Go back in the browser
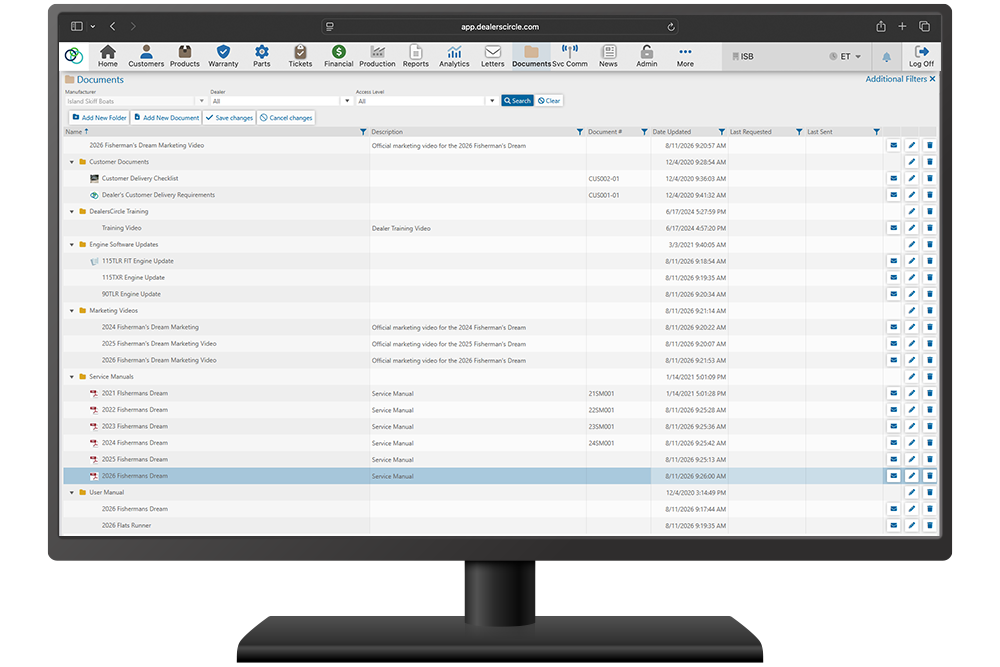The height and width of the screenshot is (667, 1000). click(112, 26)
